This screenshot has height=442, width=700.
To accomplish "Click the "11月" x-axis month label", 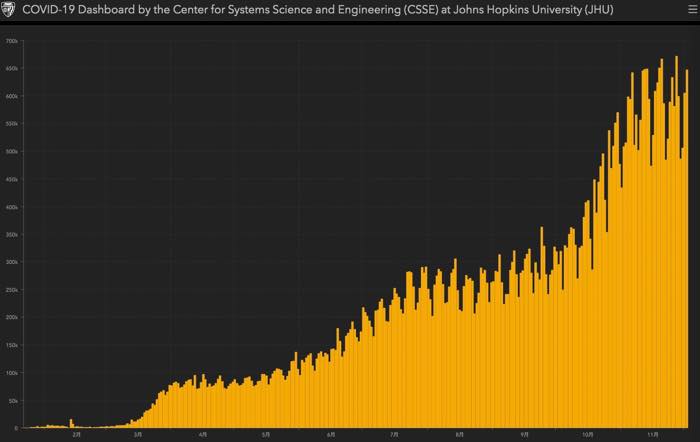I will pyautogui.click(x=652, y=434).
